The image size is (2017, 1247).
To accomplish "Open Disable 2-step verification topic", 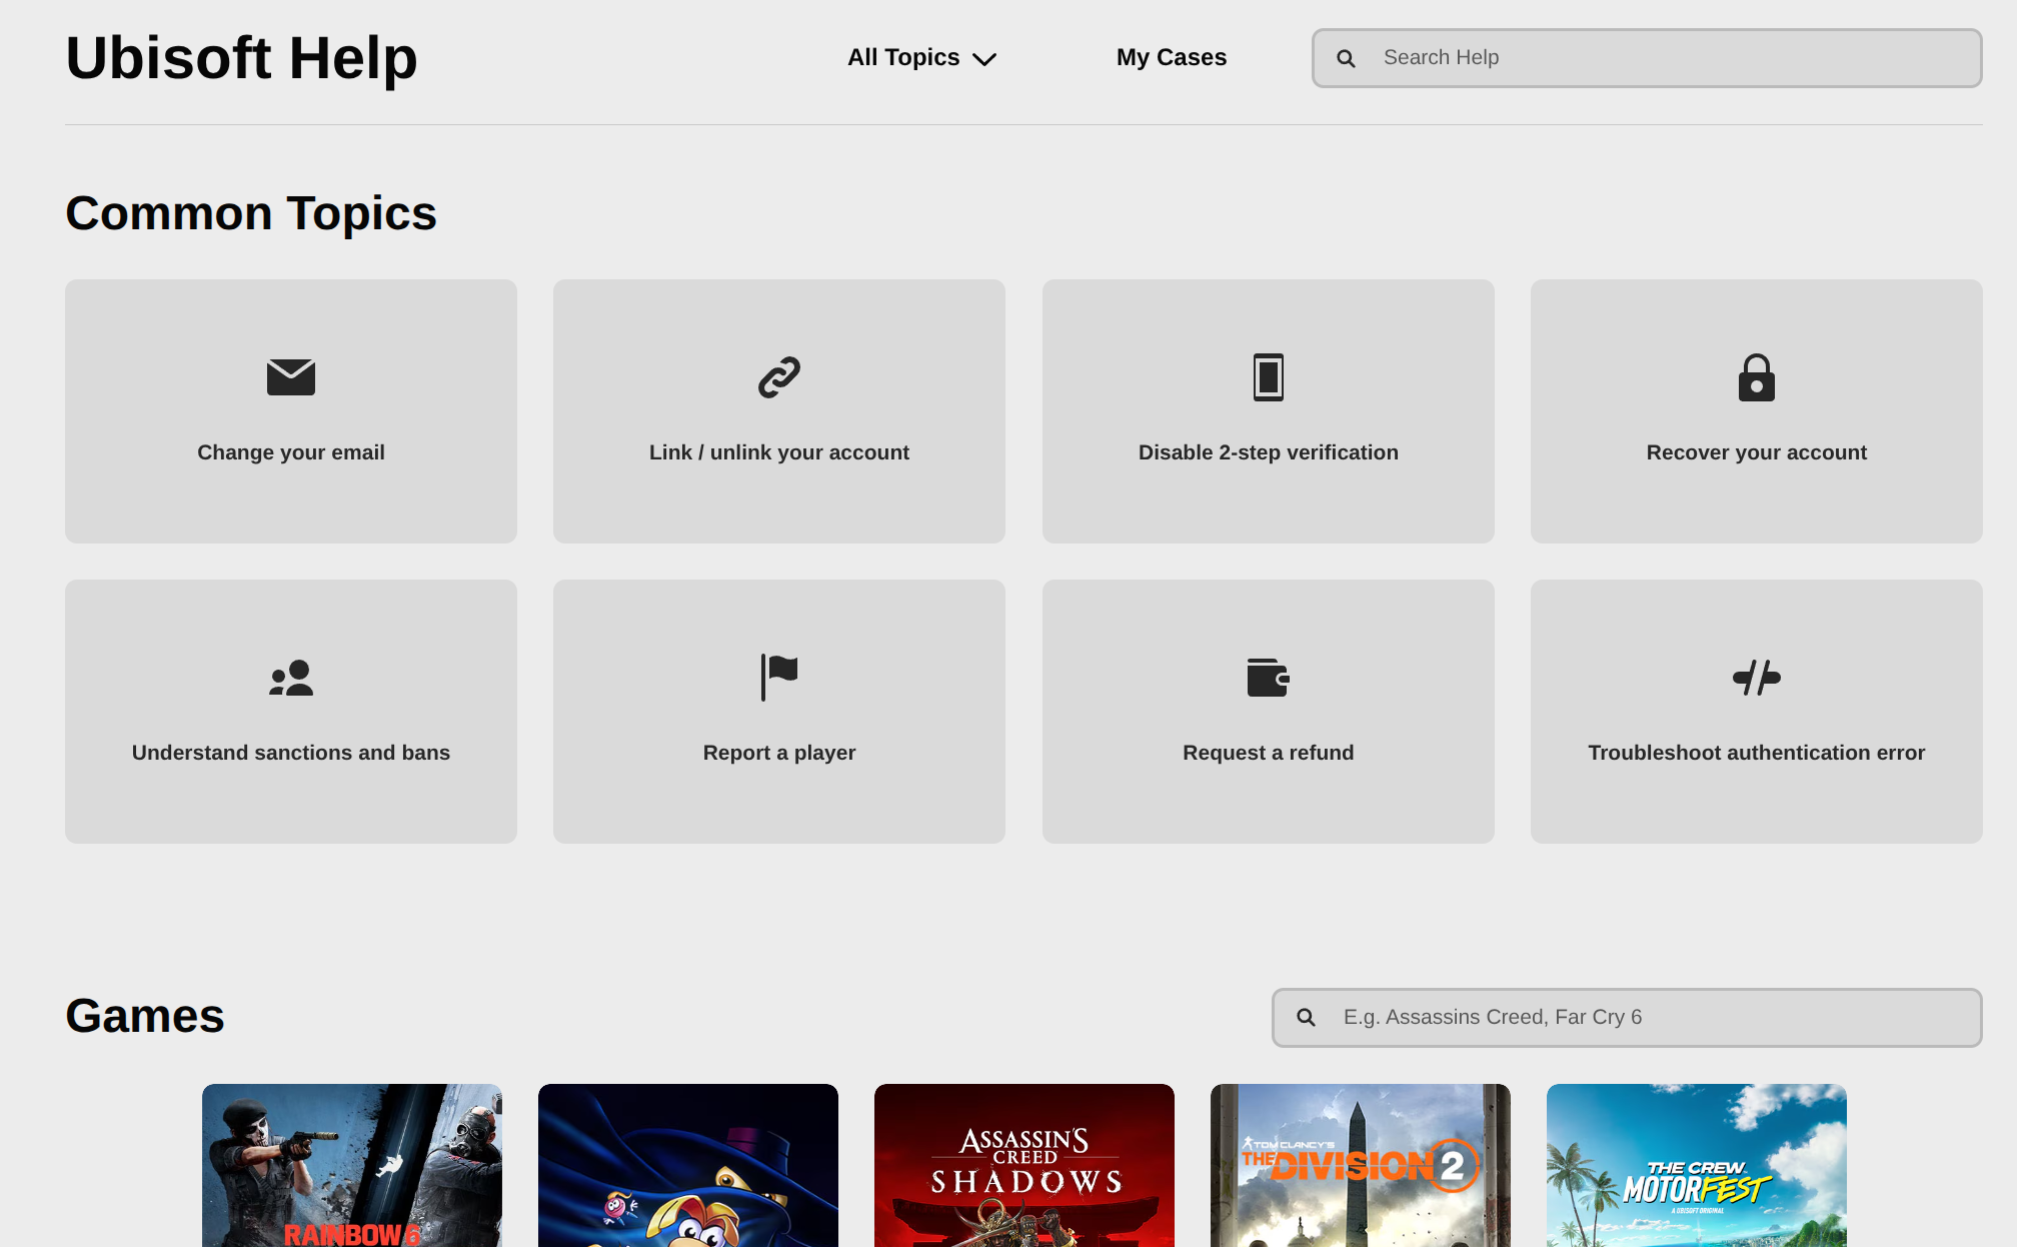I will 1268,411.
